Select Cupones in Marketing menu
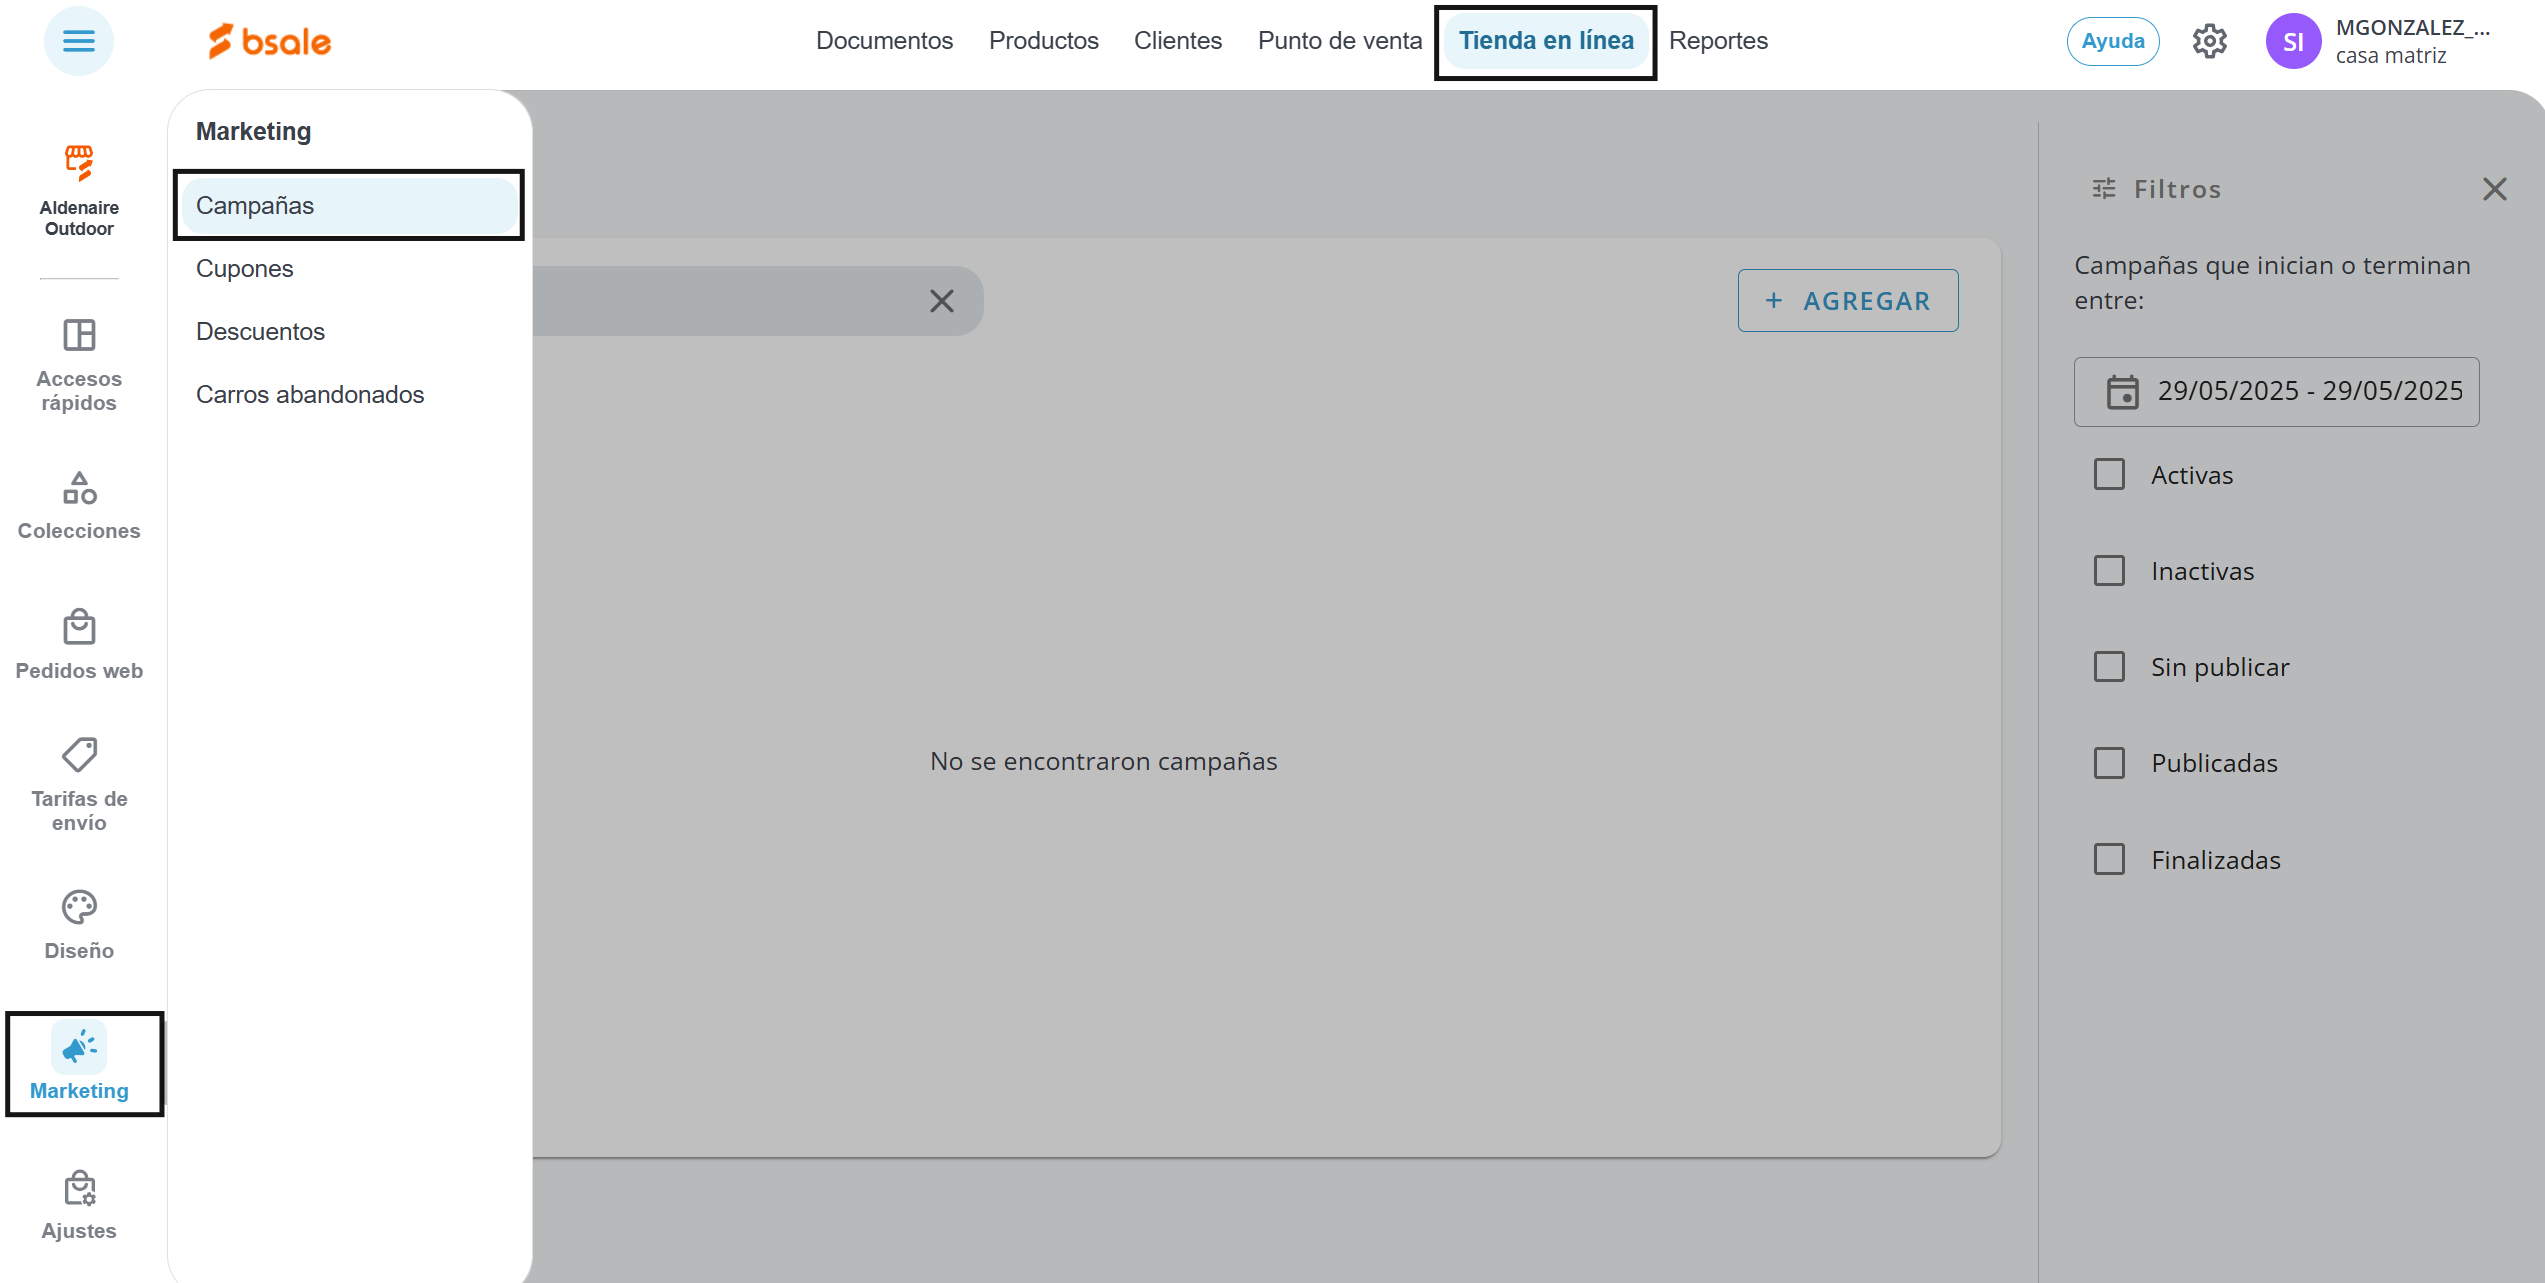The width and height of the screenshot is (2545, 1283). 245,269
